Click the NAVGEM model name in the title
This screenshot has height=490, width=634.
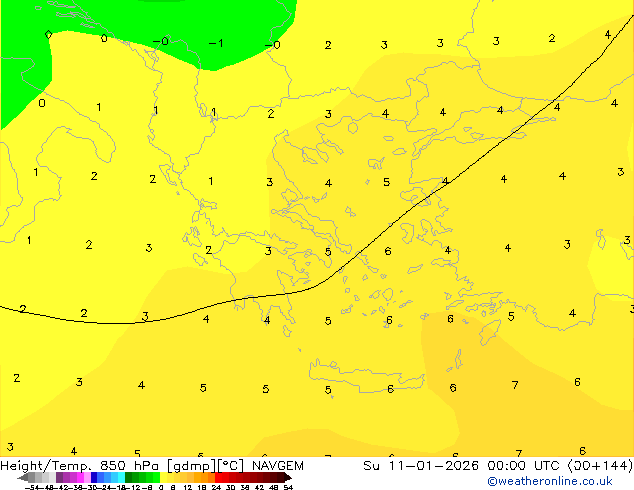pos(278,466)
